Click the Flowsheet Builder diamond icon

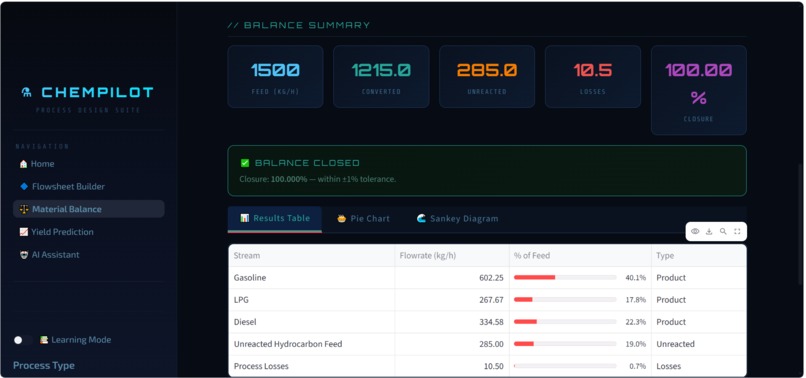24,186
